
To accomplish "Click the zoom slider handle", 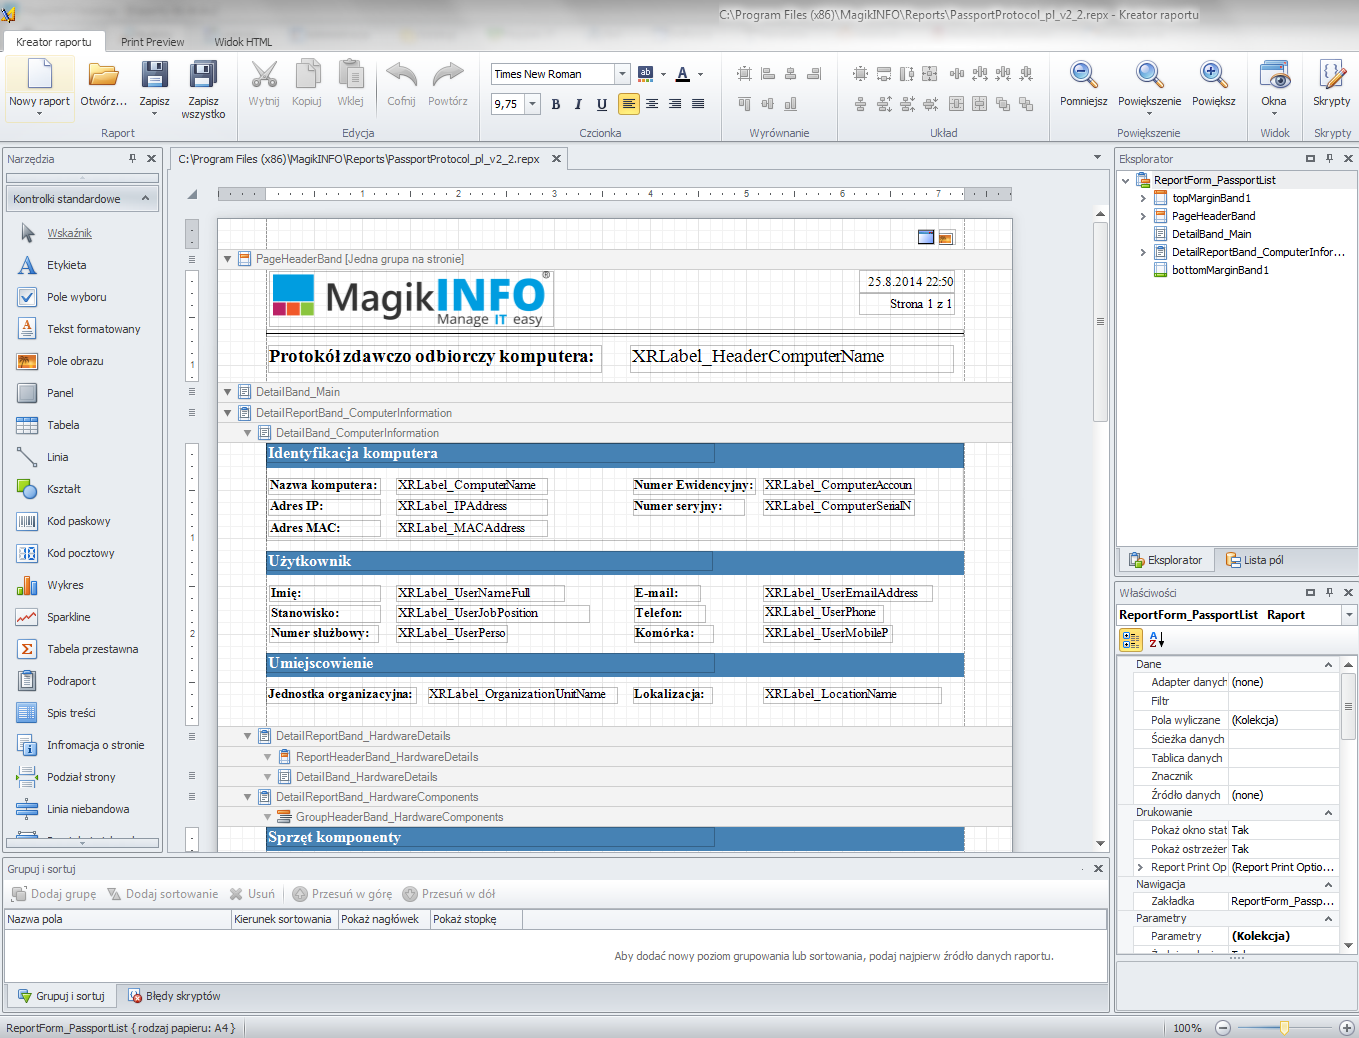I will (x=1284, y=1027).
